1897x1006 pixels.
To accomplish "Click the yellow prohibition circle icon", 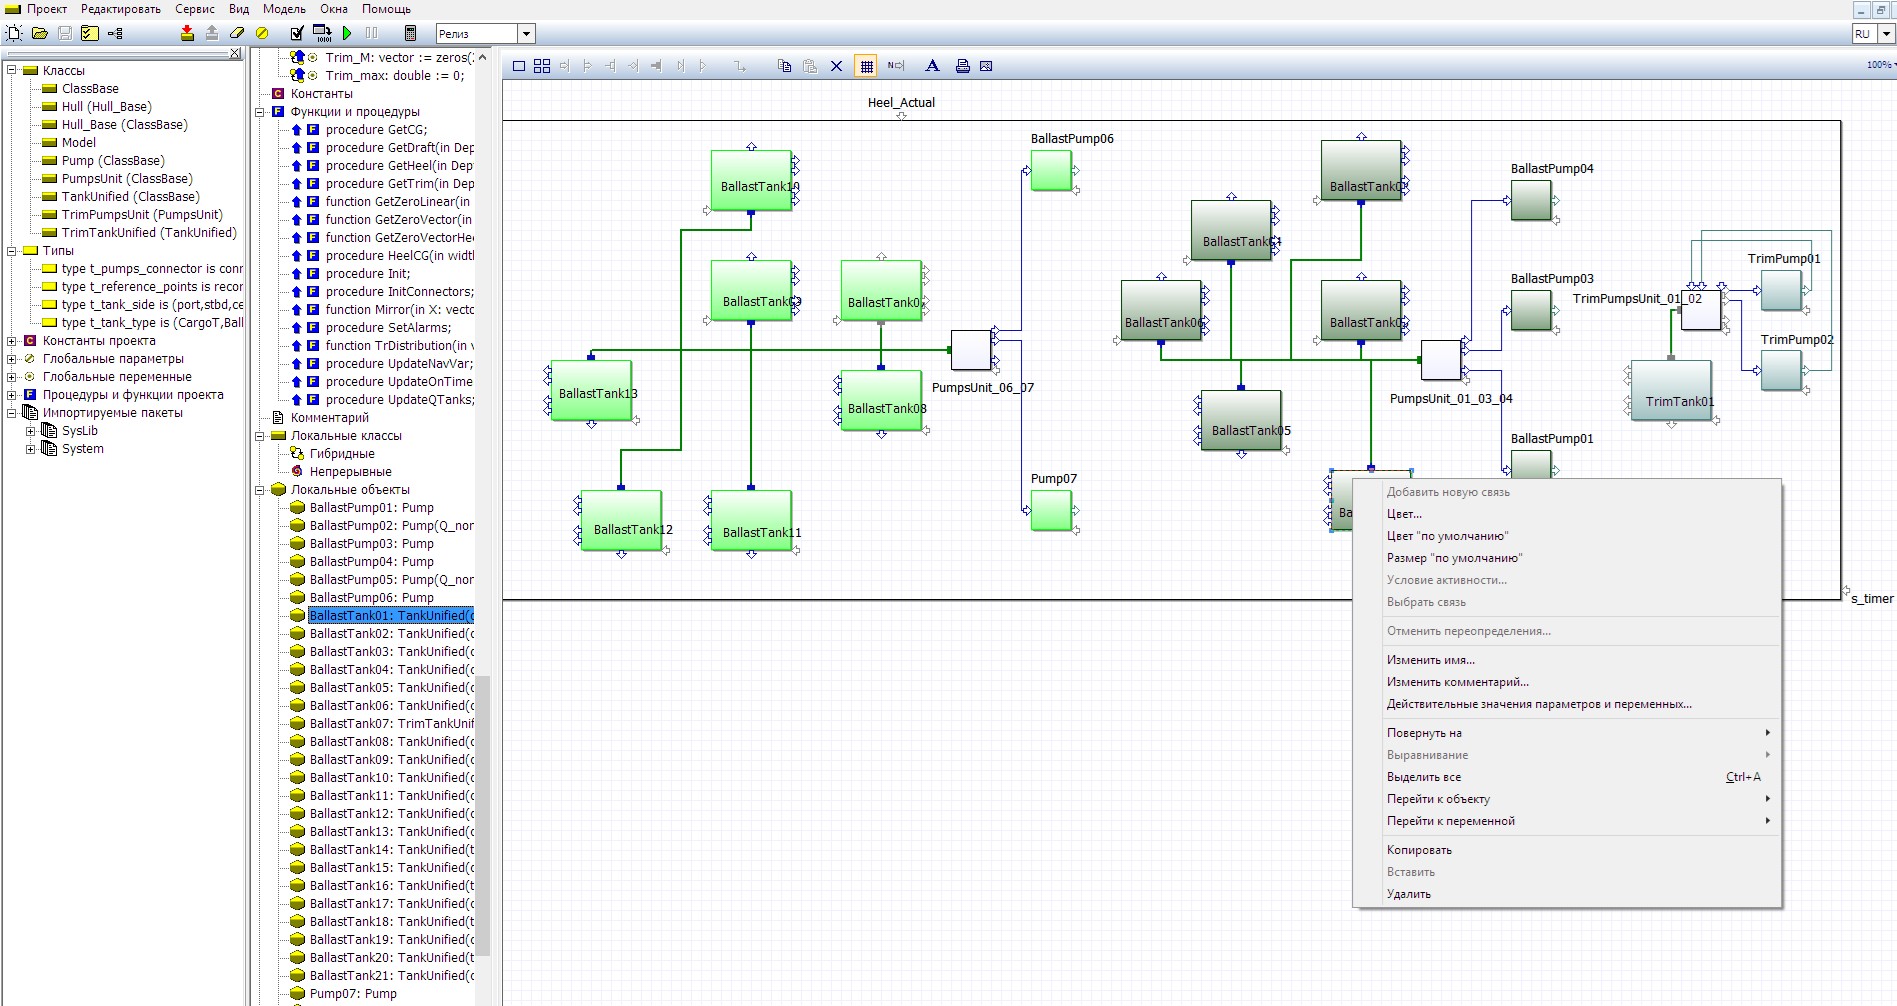I will point(262,33).
